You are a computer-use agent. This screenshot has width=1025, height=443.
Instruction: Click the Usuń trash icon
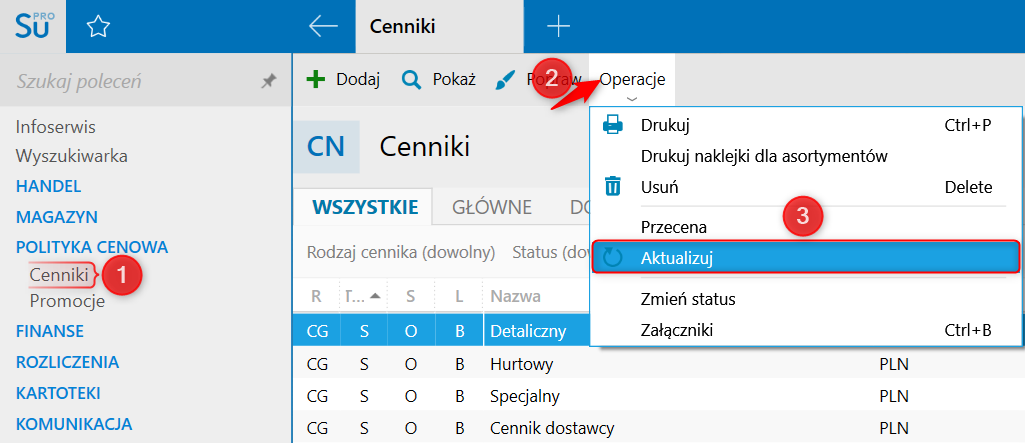pos(613,187)
